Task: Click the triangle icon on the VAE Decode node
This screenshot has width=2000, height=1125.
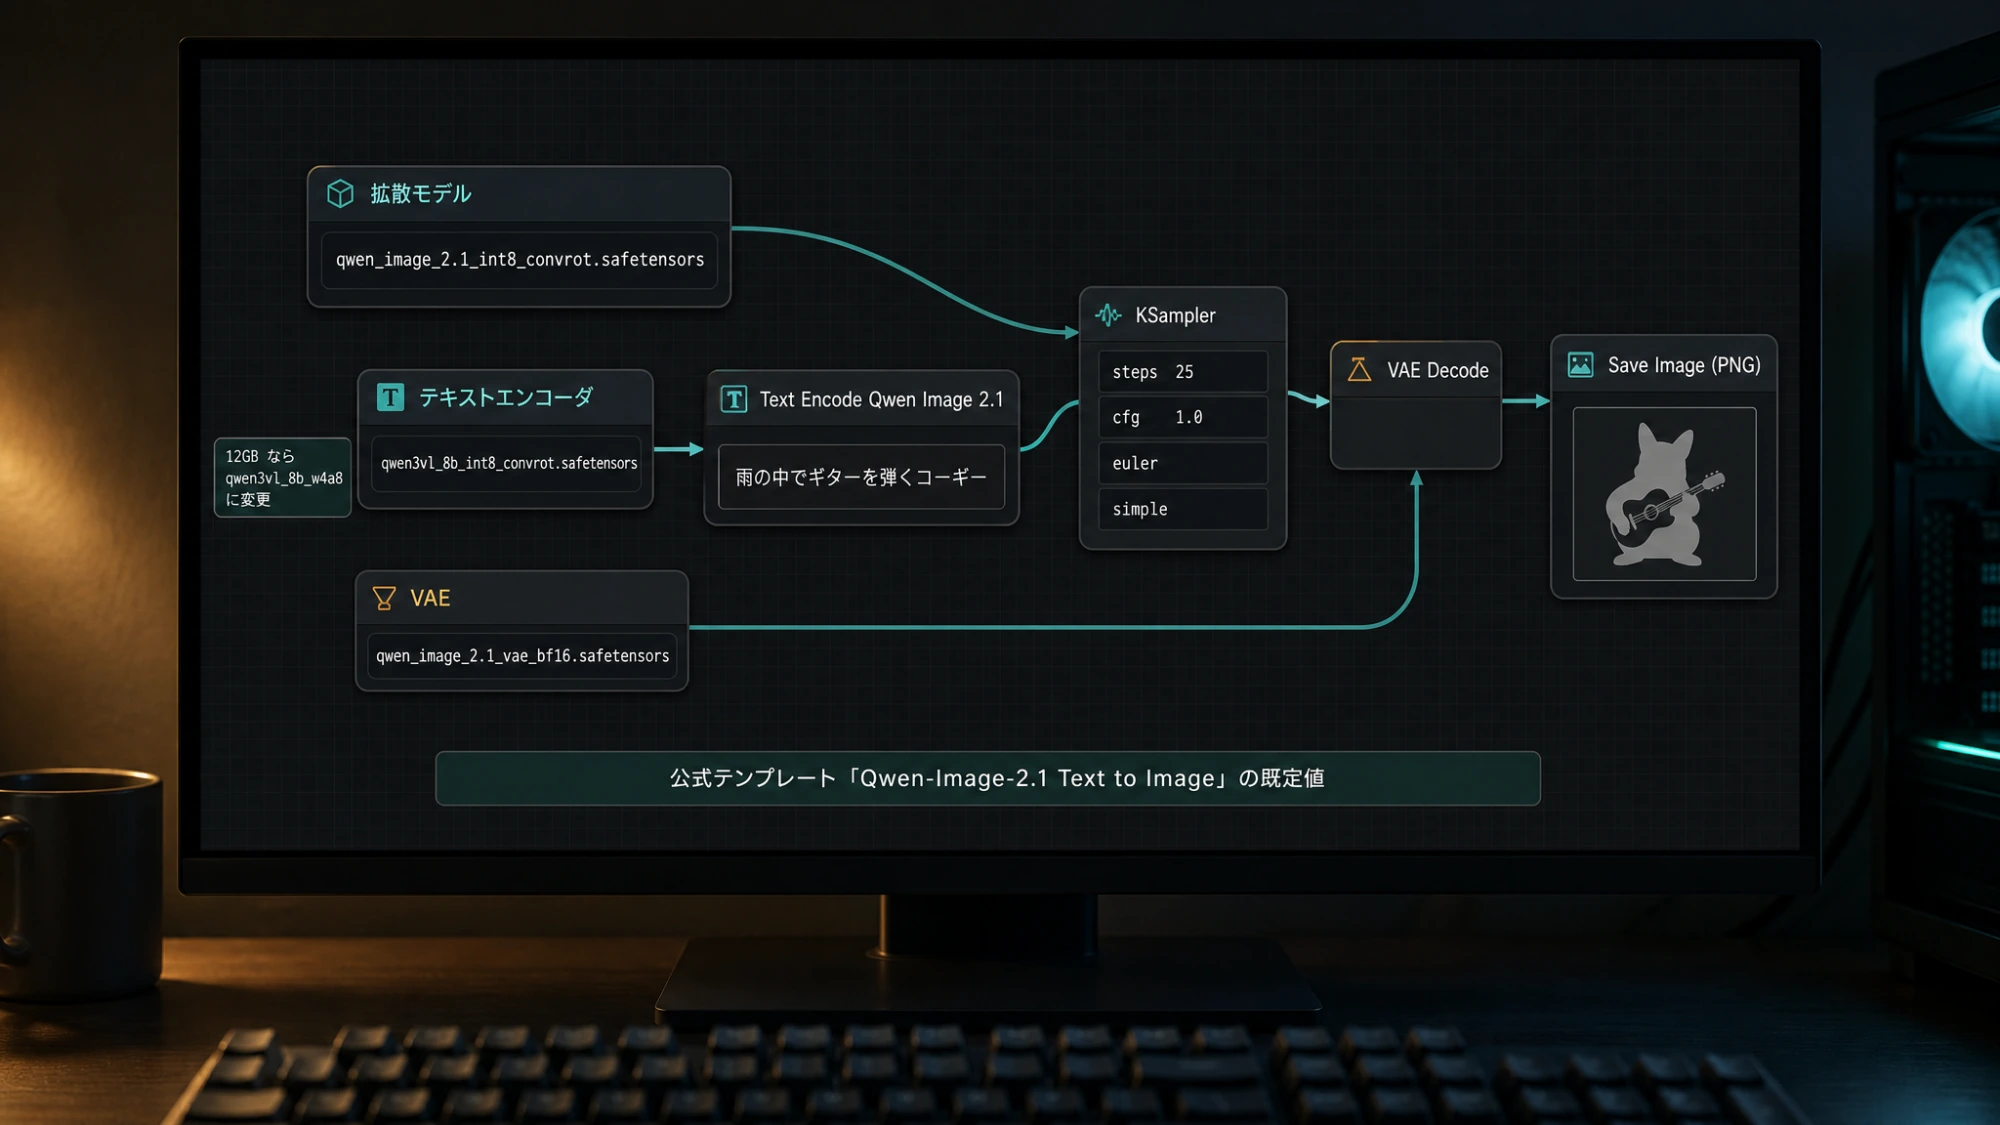Action: [x=1359, y=369]
